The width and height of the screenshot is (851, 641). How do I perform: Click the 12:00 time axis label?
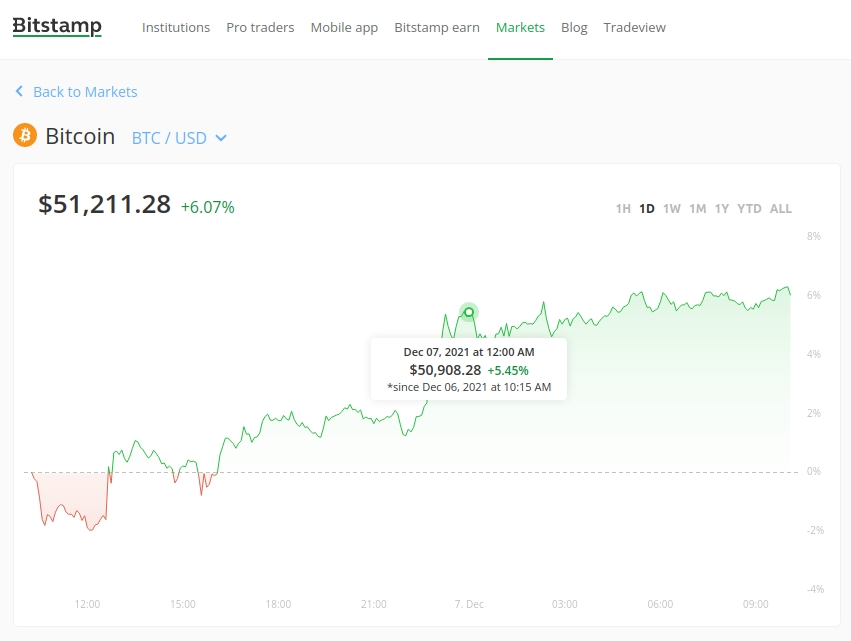pos(87,604)
